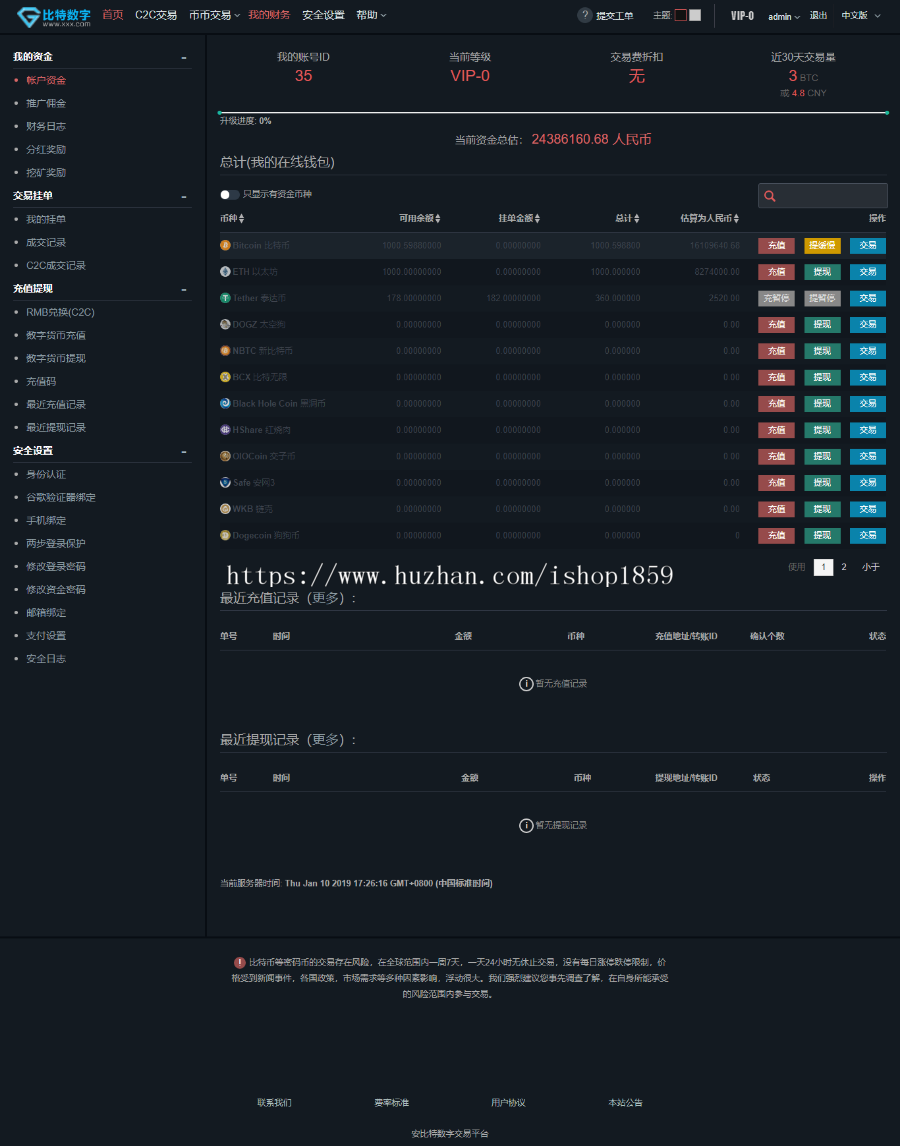Click the Dogecoin 狗狗币 coin icon
The height and width of the screenshot is (1146, 900).
click(x=225, y=536)
